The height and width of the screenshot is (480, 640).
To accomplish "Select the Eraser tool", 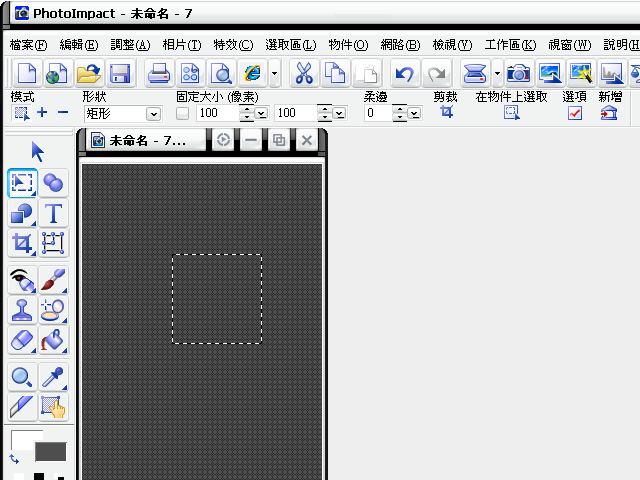I will click(x=22, y=340).
